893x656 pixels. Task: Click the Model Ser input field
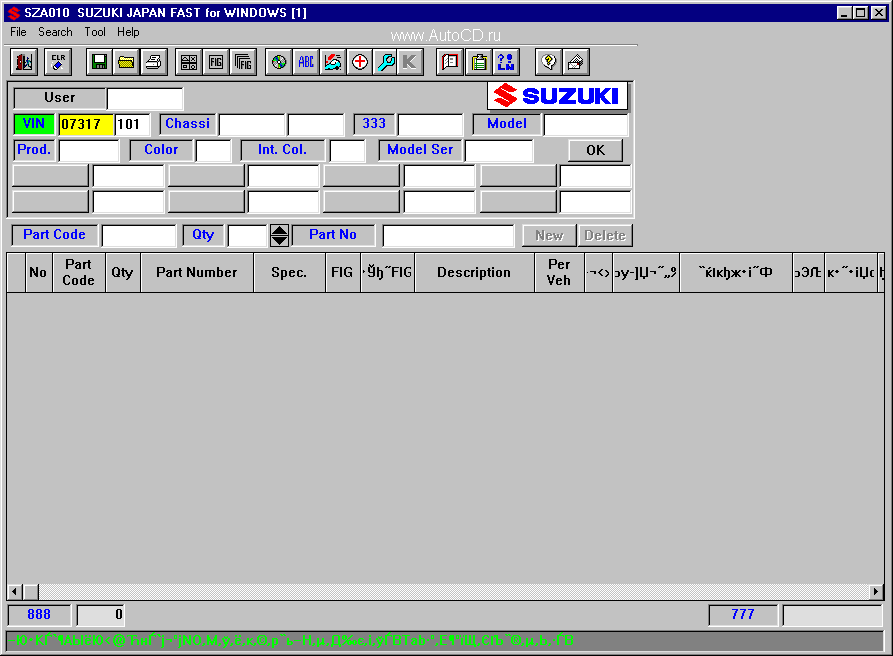[x=499, y=150]
